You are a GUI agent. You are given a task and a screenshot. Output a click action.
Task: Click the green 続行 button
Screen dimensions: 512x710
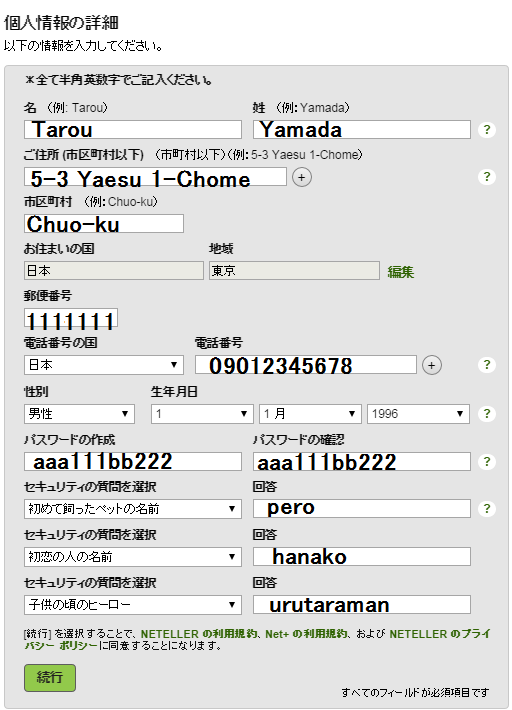50,677
